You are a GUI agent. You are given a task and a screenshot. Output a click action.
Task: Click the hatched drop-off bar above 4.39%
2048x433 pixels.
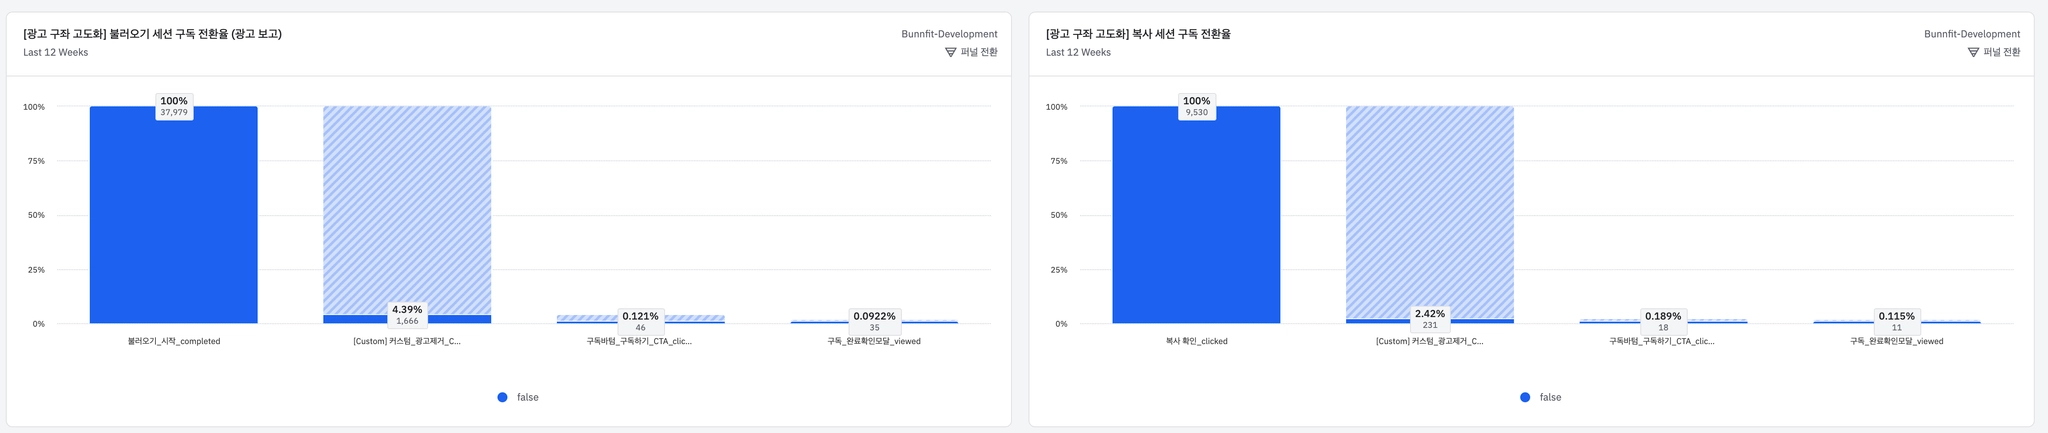[x=407, y=200]
